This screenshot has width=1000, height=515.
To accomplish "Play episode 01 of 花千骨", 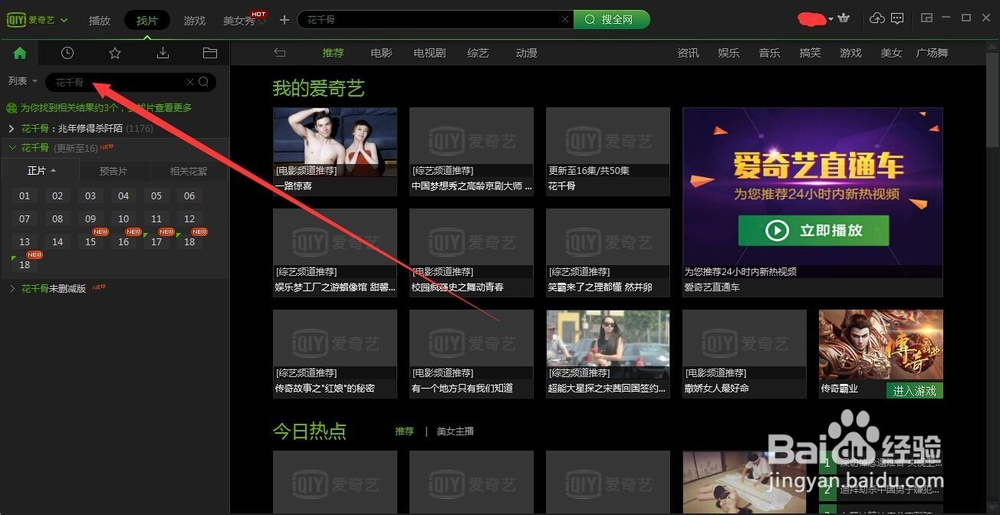I will tap(24, 196).
